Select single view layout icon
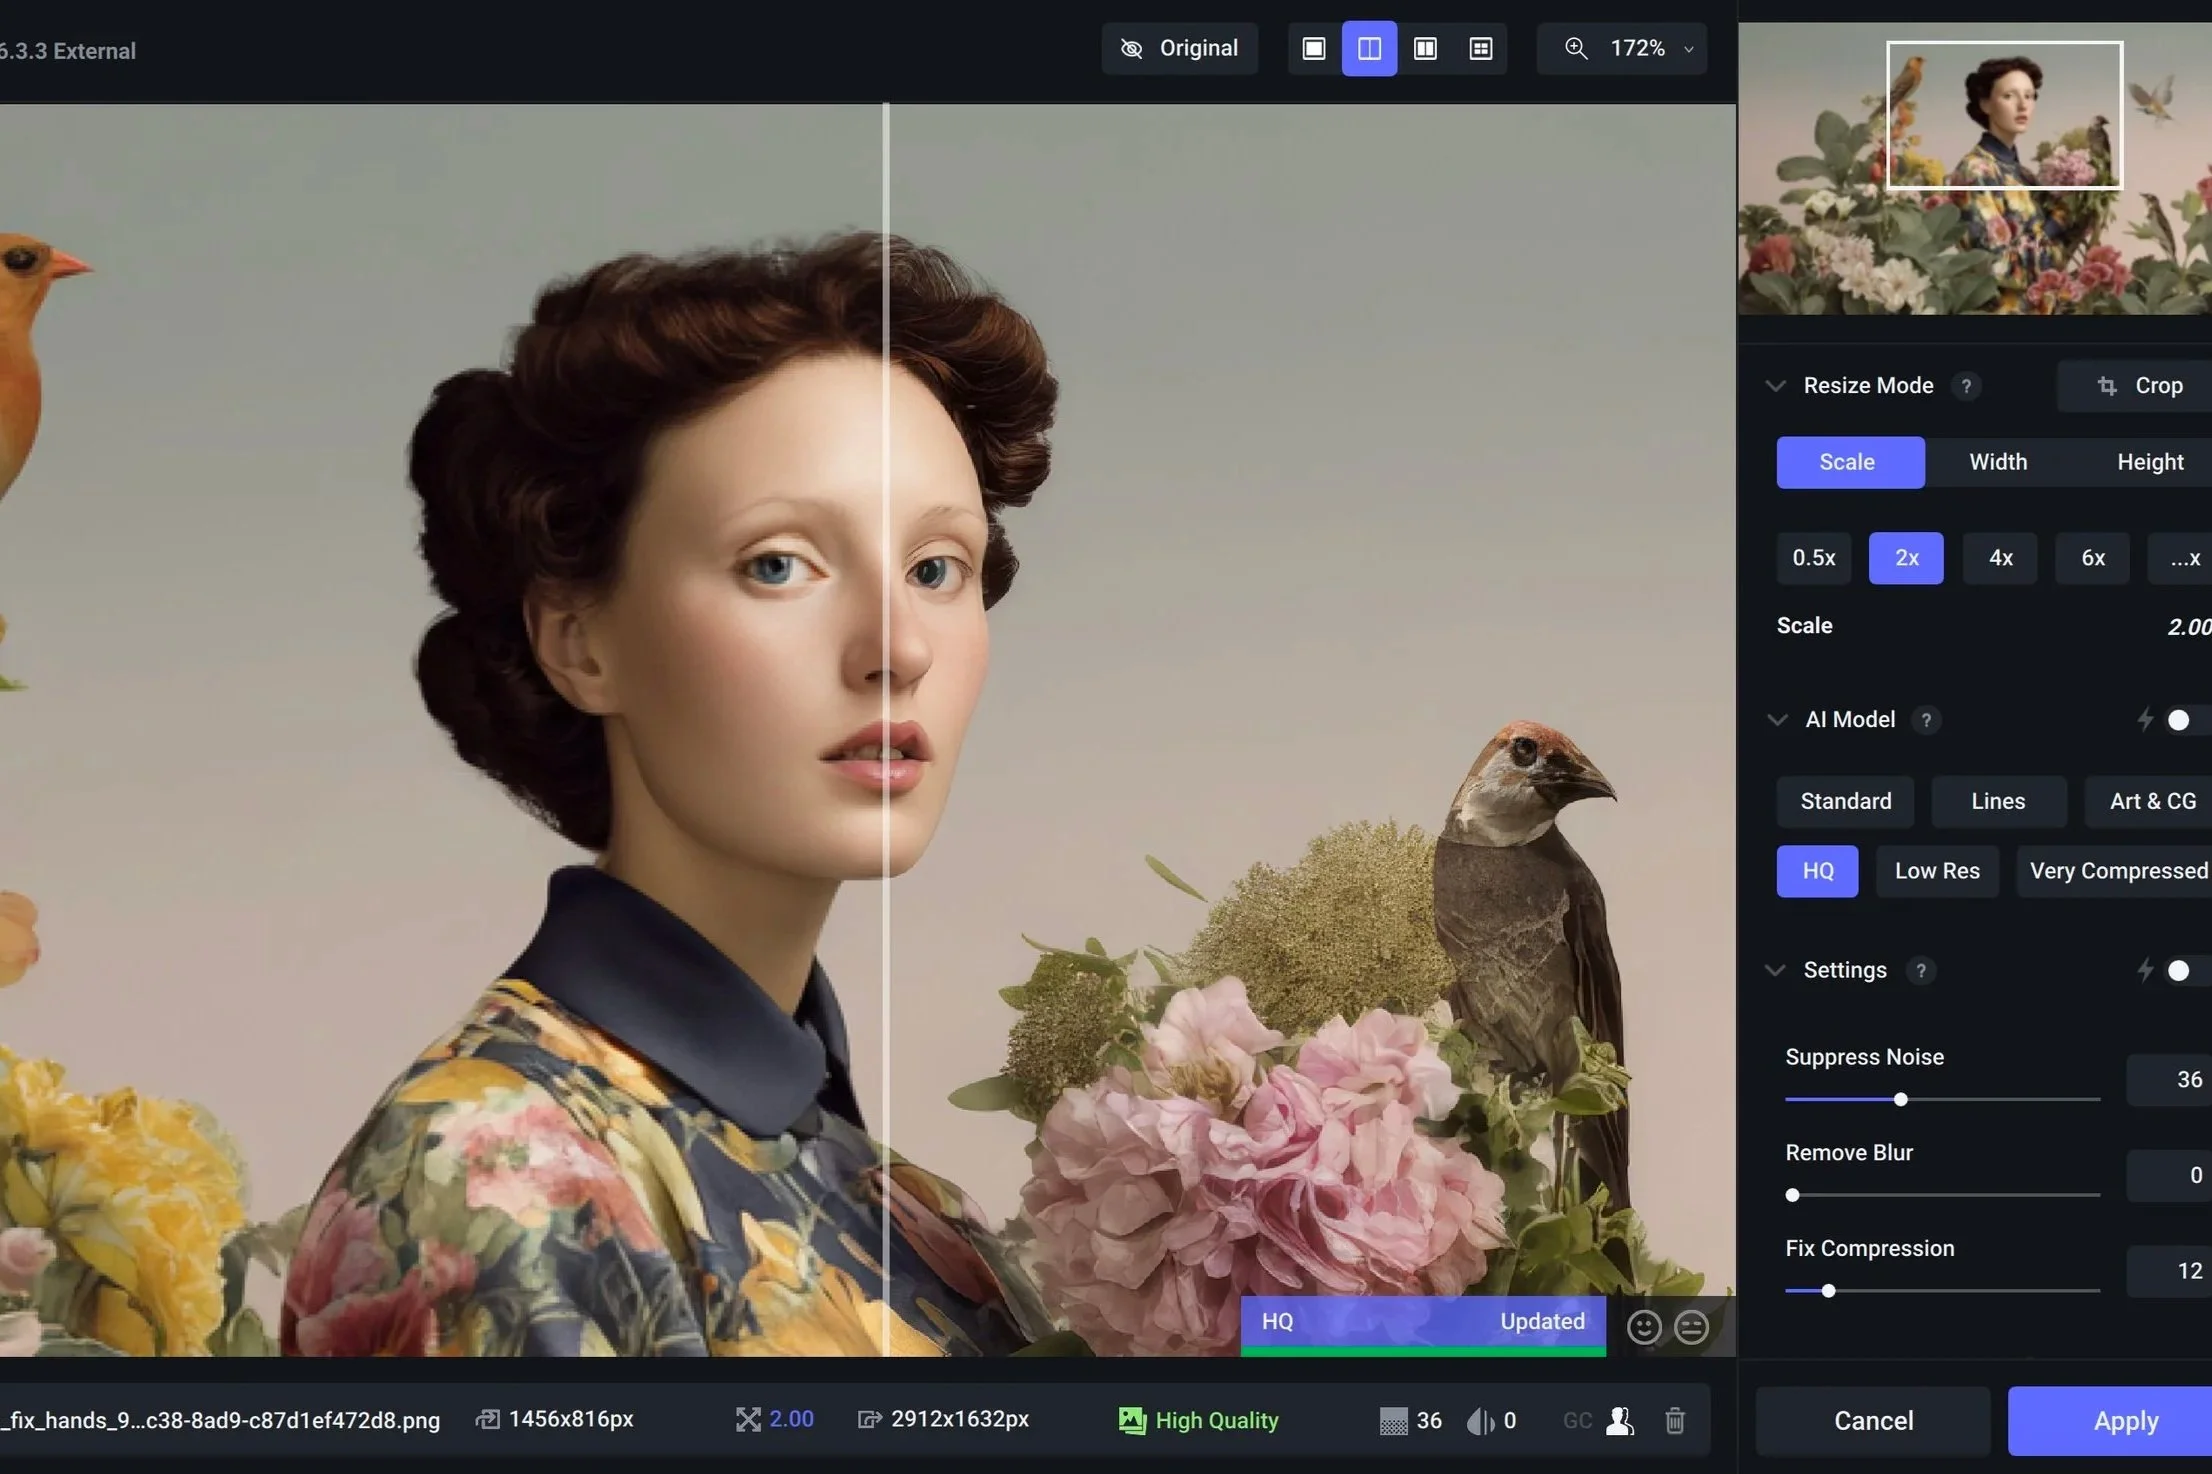Image resolution: width=2212 pixels, height=1474 pixels. [1313, 49]
